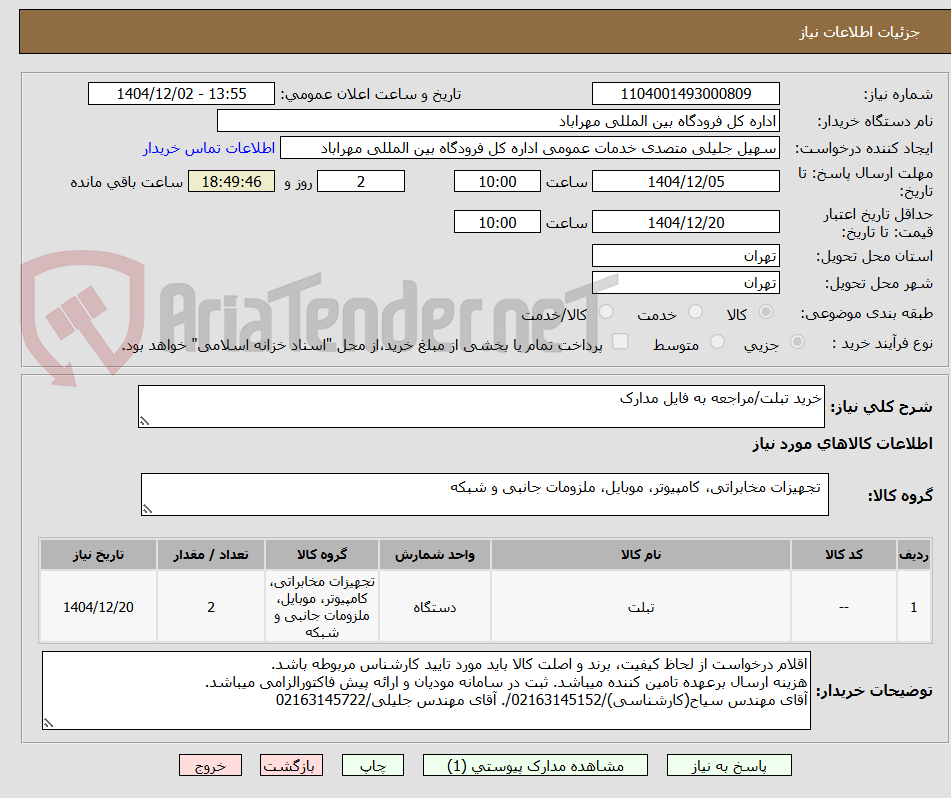The width and height of the screenshot is (951, 798).
Task: Click the گروه کالا table column header
Action: pyautogui.click(x=322, y=555)
